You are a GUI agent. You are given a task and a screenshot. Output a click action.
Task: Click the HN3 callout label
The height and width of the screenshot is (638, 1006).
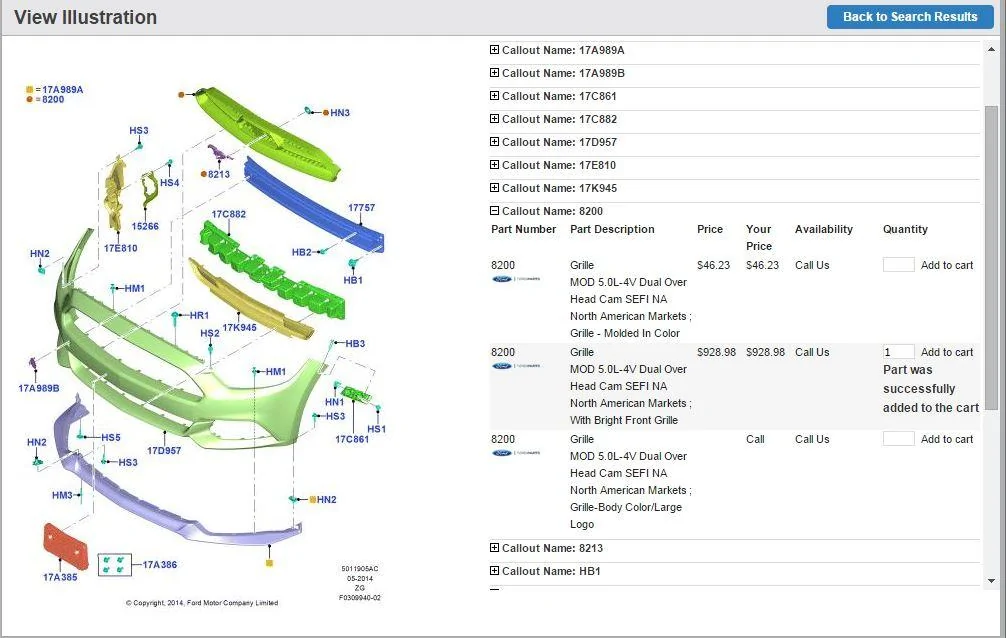click(340, 113)
